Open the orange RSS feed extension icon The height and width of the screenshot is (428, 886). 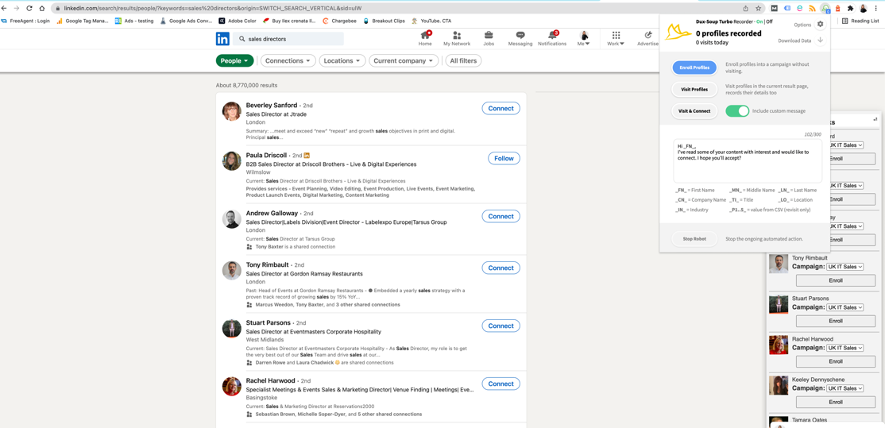point(812,8)
